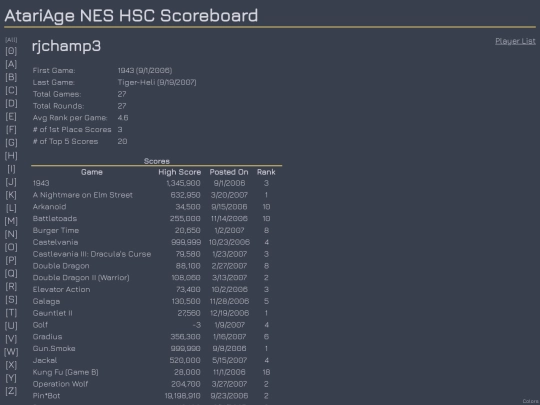This screenshot has height=405, width=540.
Task: Filter players by letter [E]
Action: [11, 116]
